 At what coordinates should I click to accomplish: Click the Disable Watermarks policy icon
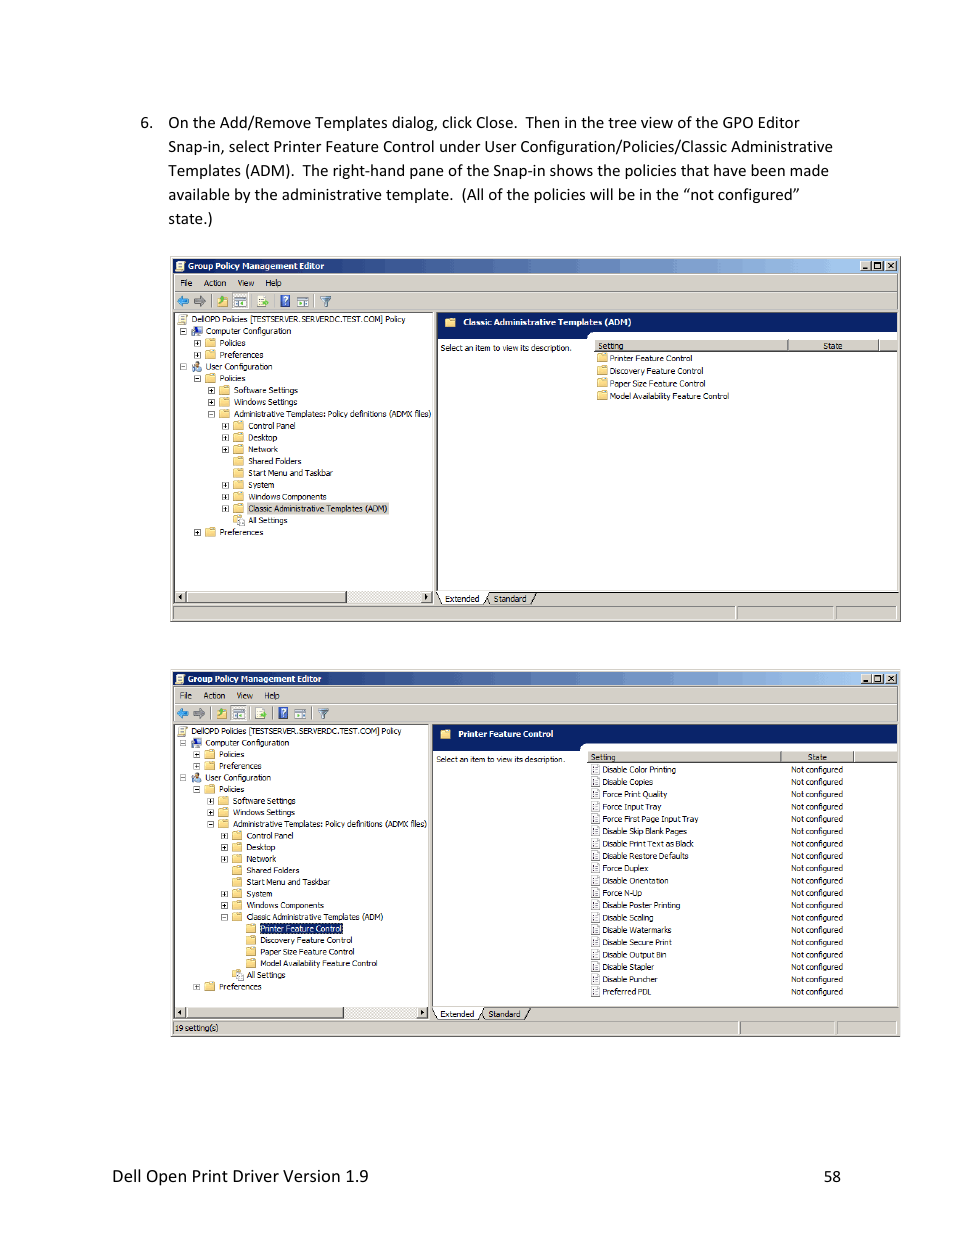tap(595, 930)
